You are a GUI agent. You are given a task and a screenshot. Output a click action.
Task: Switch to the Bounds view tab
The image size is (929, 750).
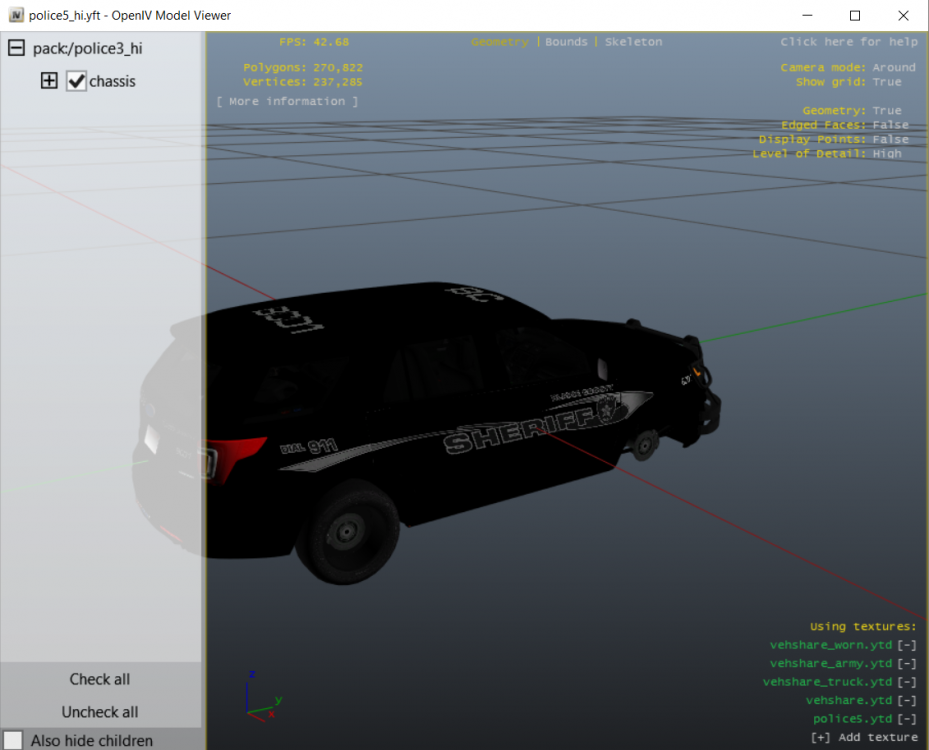point(566,42)
